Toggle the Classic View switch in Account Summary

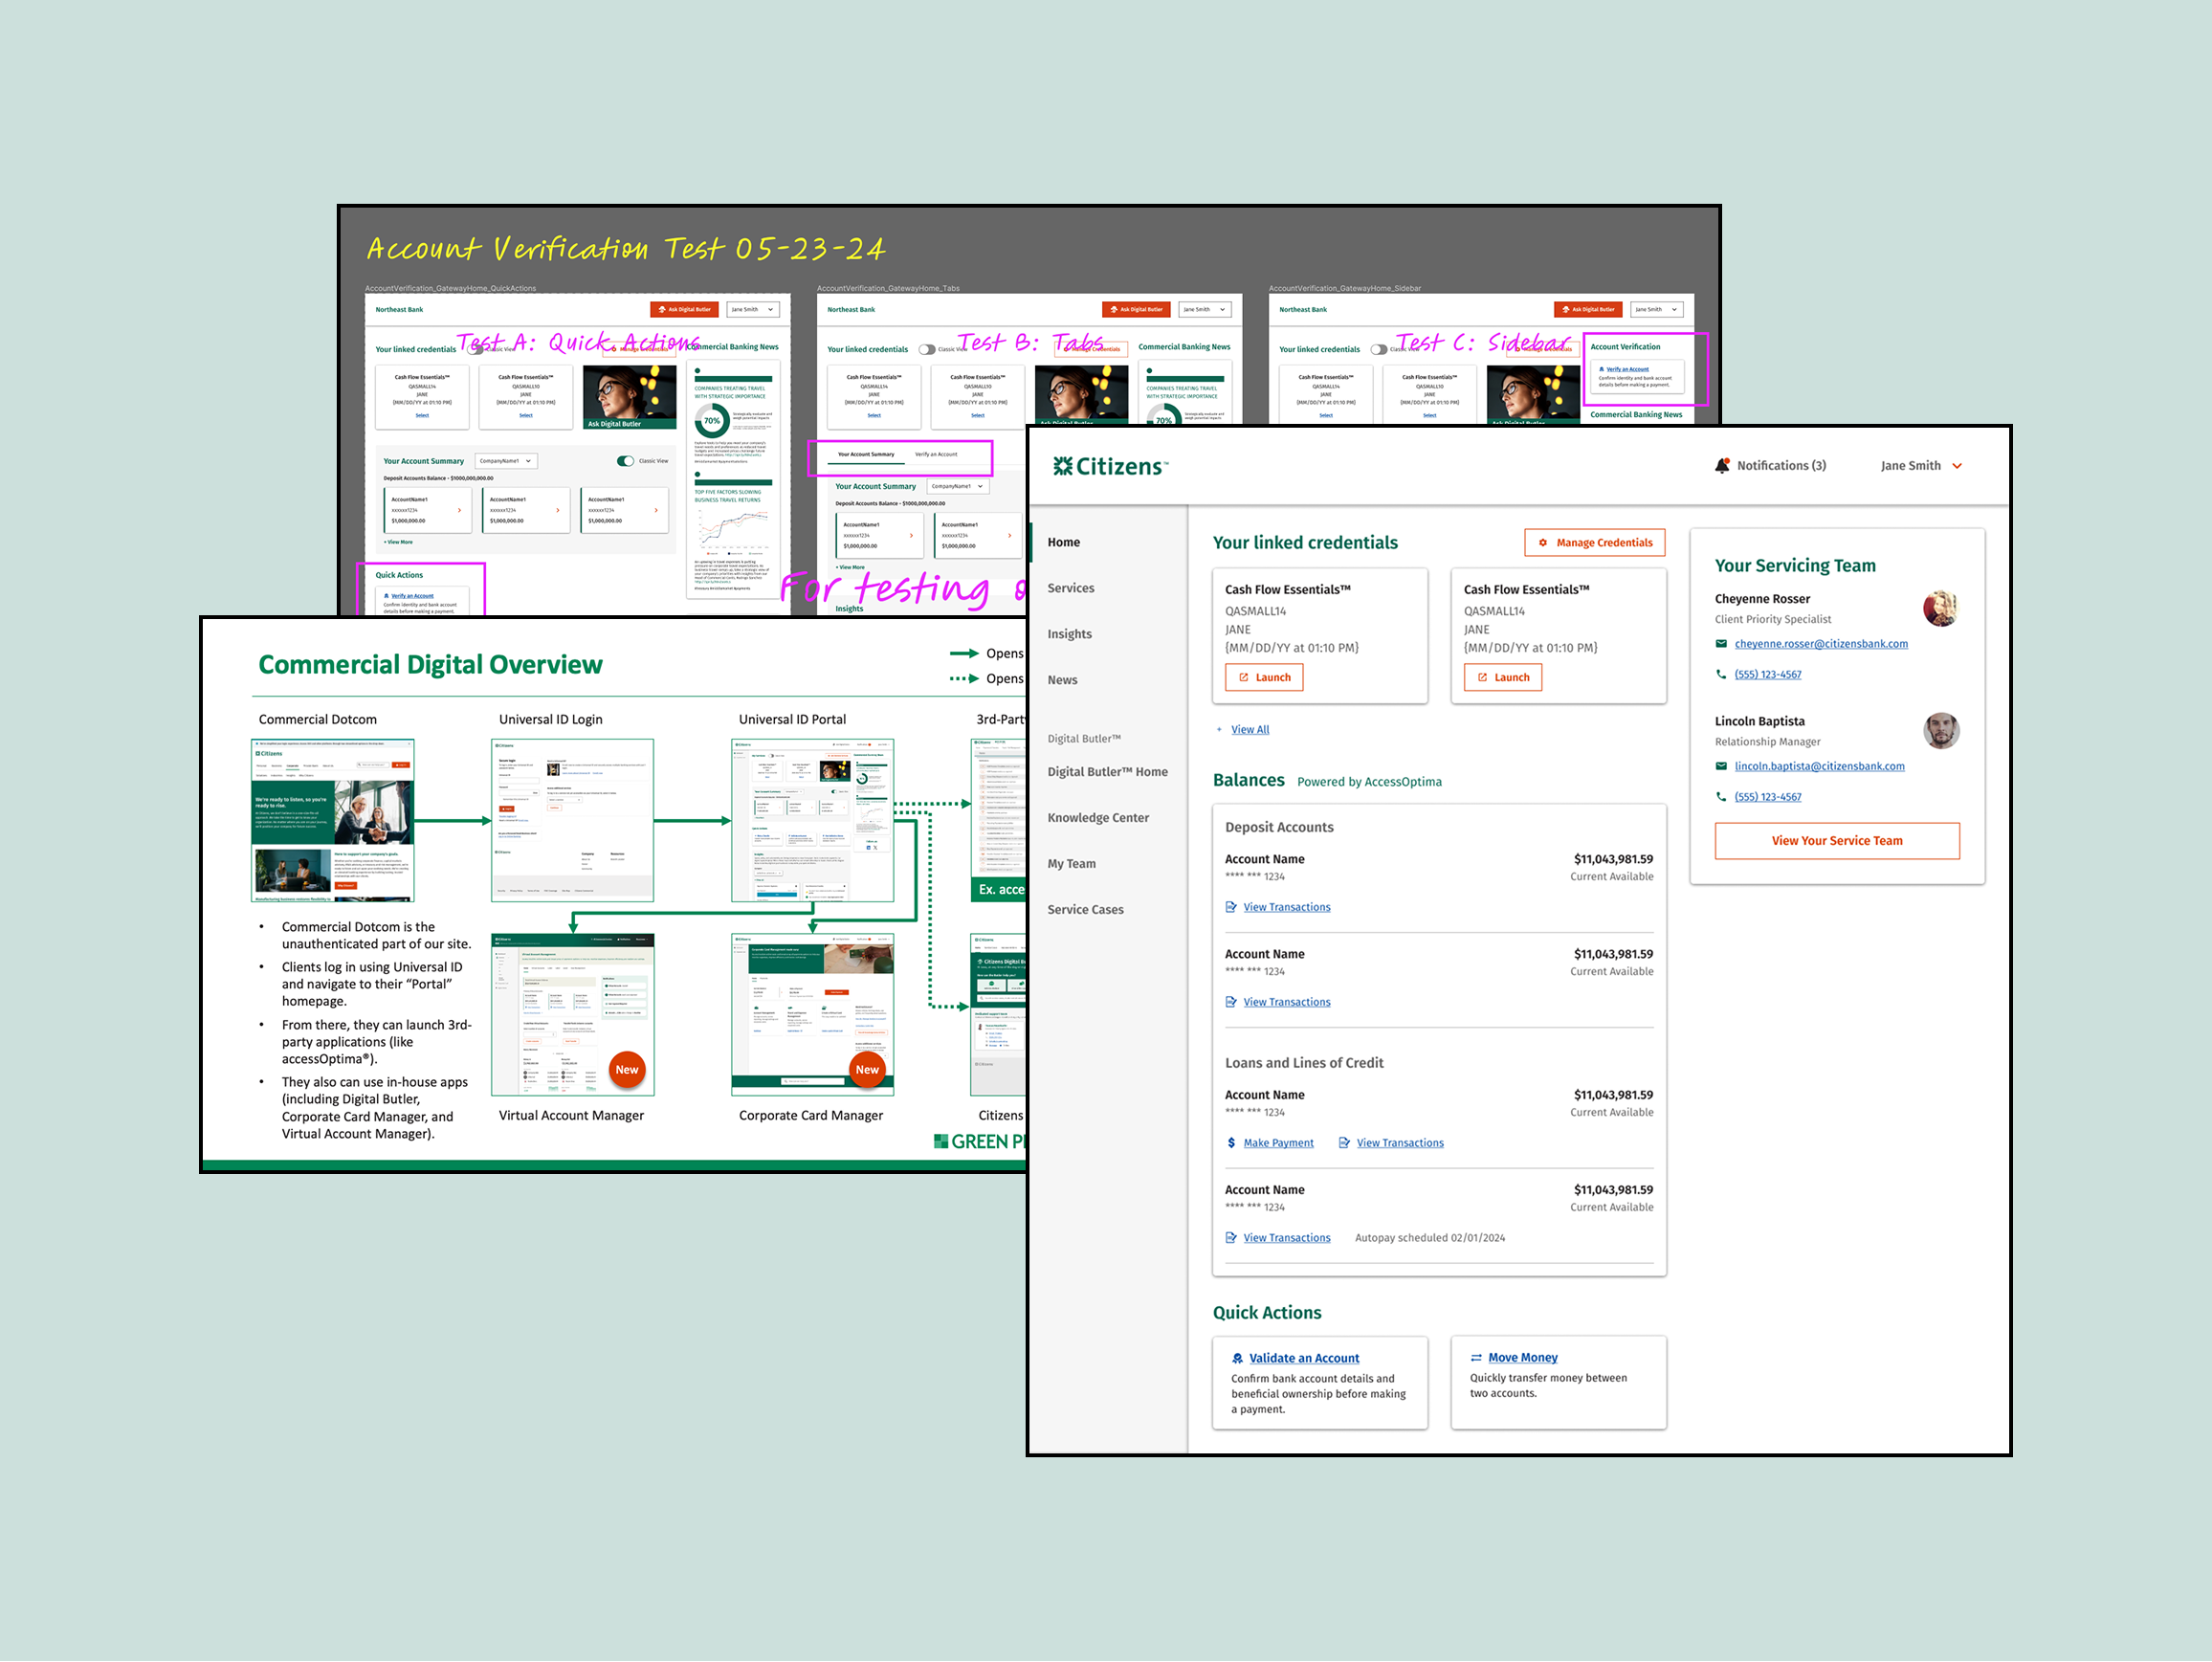pos(625,461)
